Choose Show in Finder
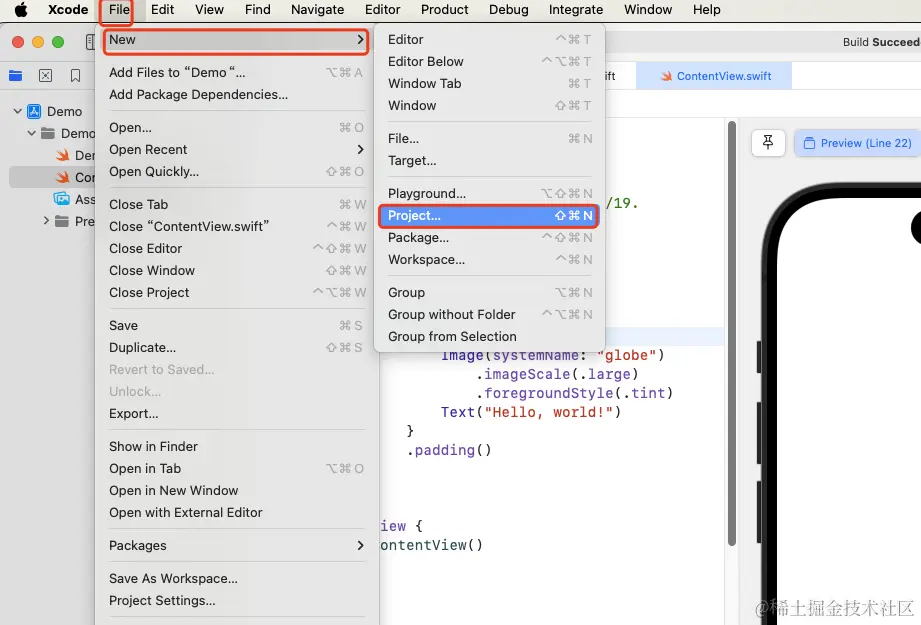The height and width of the screenshot is (625, 921). tap(236, 446)
